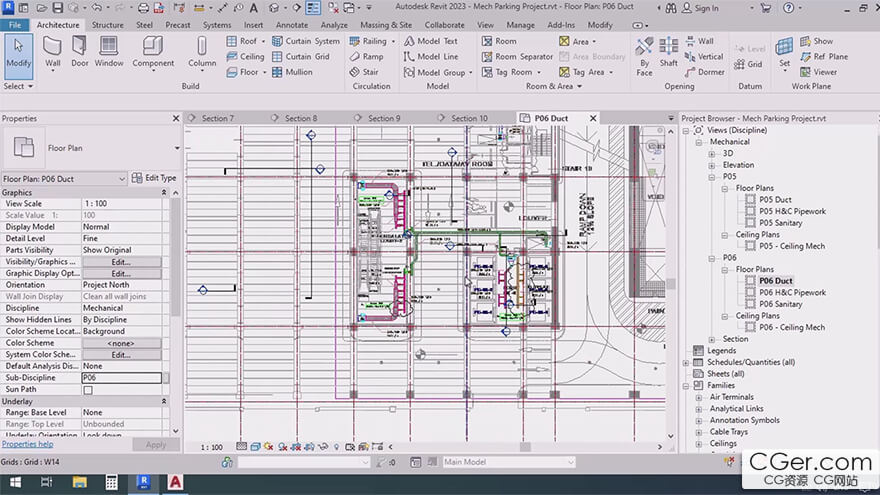The image size is (880, 495).
Task: Expand the 3D views node
Action: pyautogui.click(x=712, y=154)
